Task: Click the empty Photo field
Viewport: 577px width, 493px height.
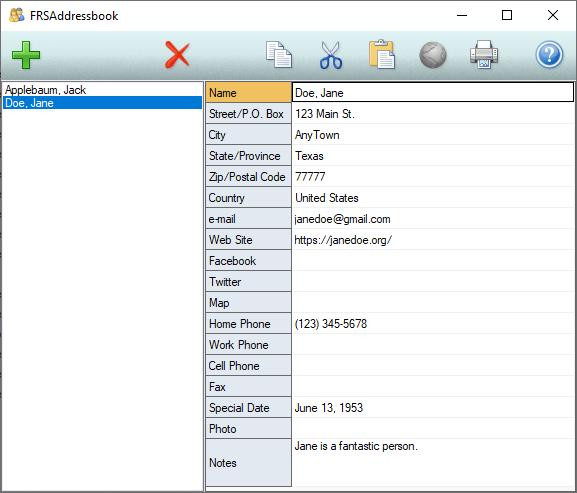Action: (433, 429)
